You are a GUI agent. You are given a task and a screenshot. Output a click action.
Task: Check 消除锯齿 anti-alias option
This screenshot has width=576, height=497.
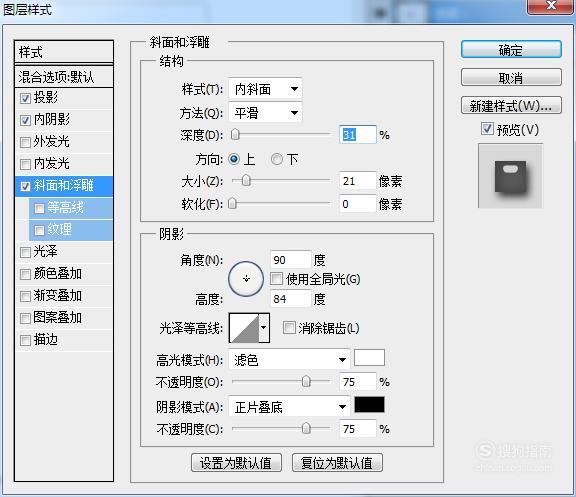coord(289,327)
